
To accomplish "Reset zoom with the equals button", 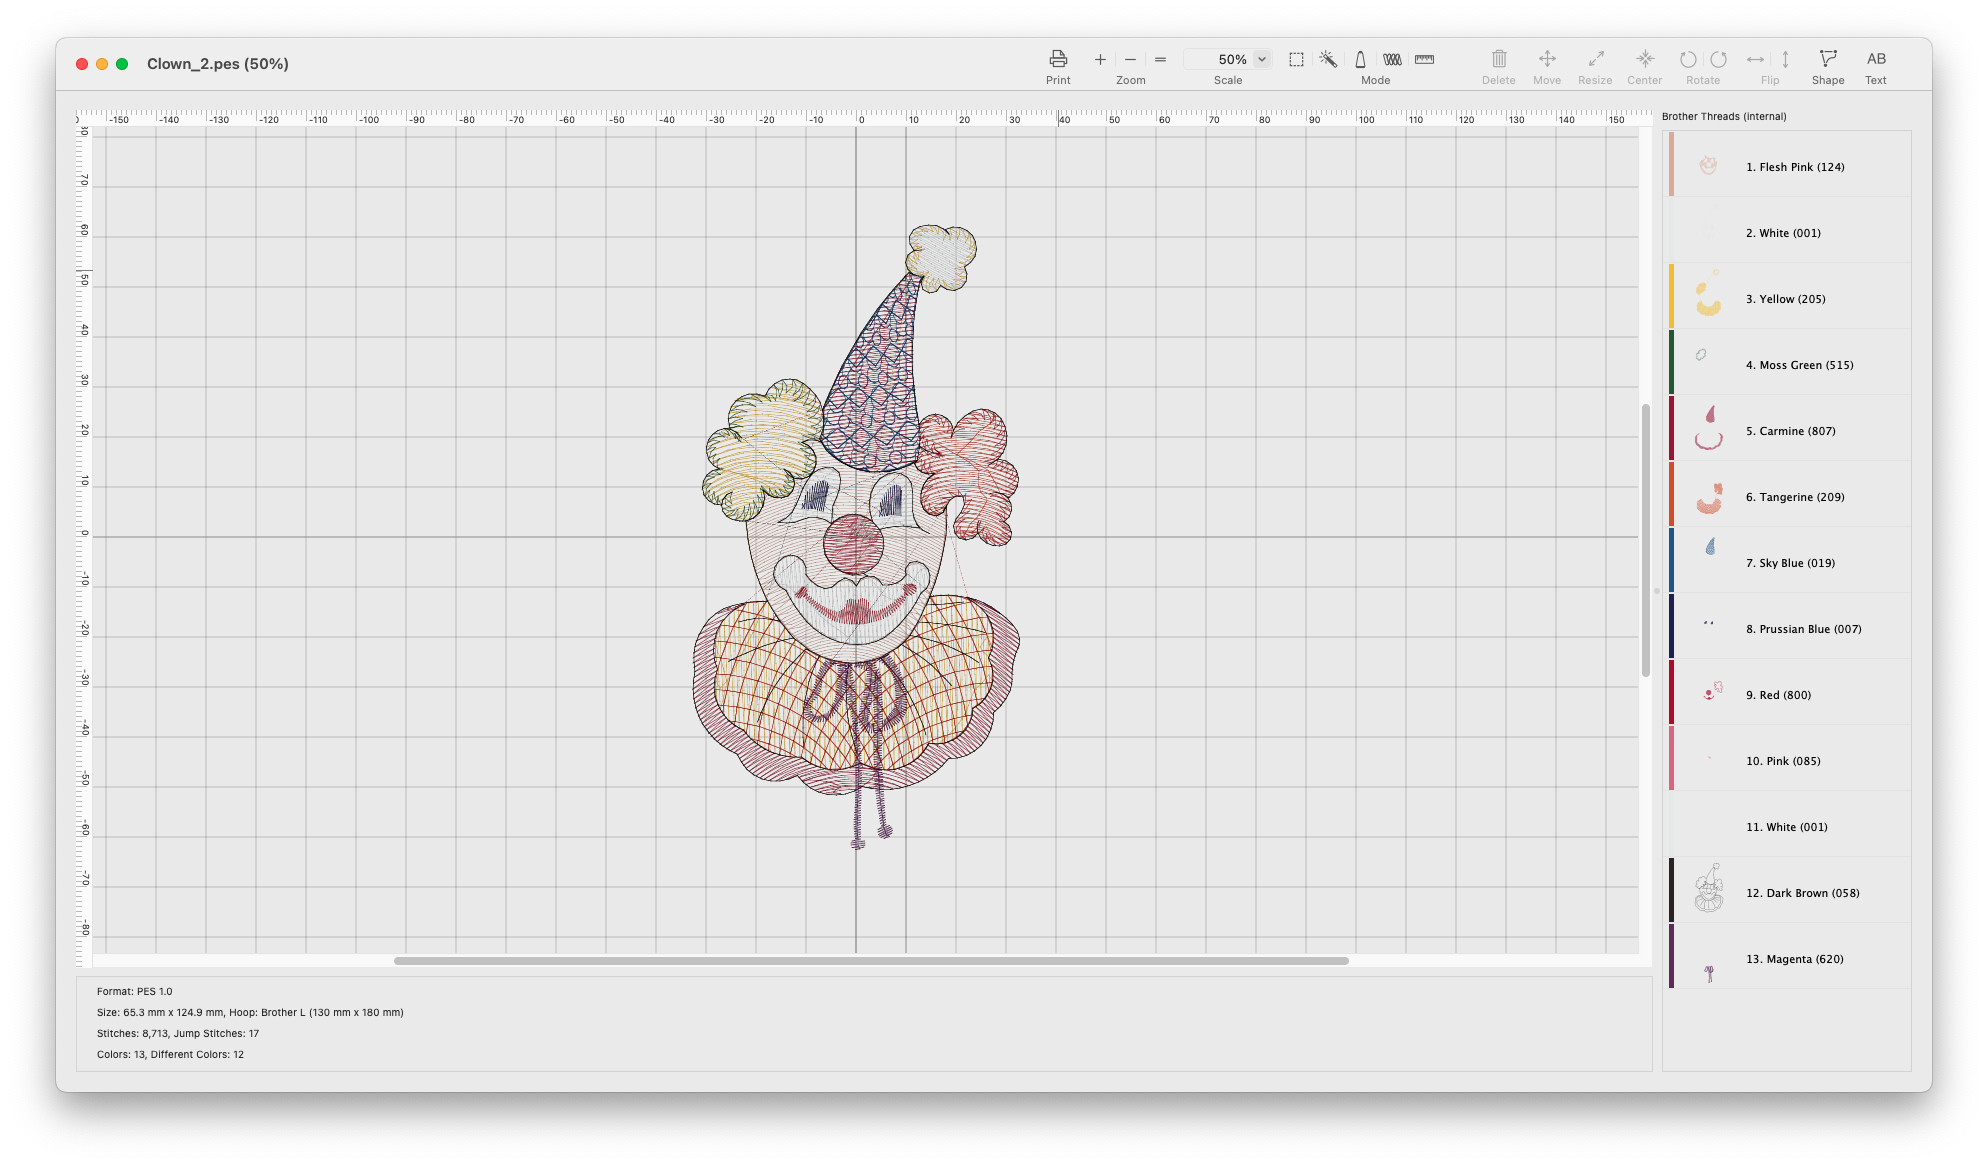I will tap(1160, 60).
